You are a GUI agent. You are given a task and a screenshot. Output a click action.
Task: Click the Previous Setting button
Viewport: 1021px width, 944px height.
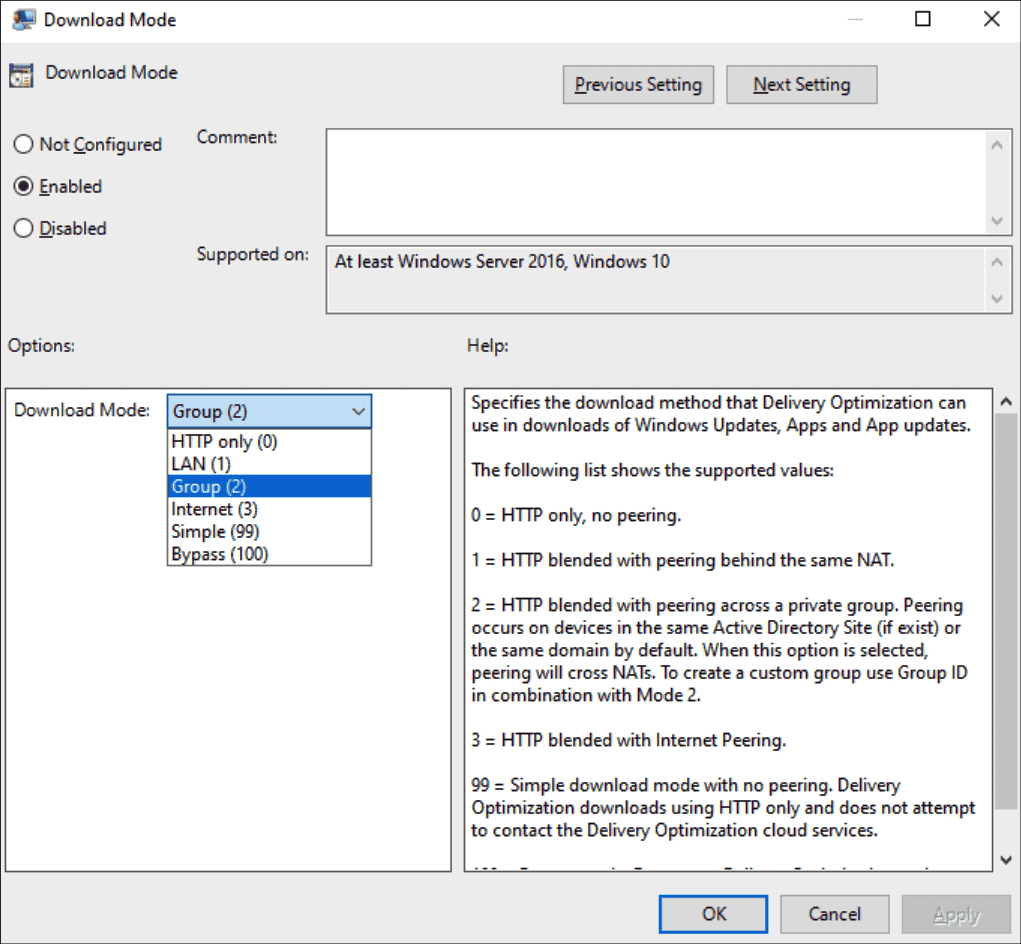click(638, 84)
